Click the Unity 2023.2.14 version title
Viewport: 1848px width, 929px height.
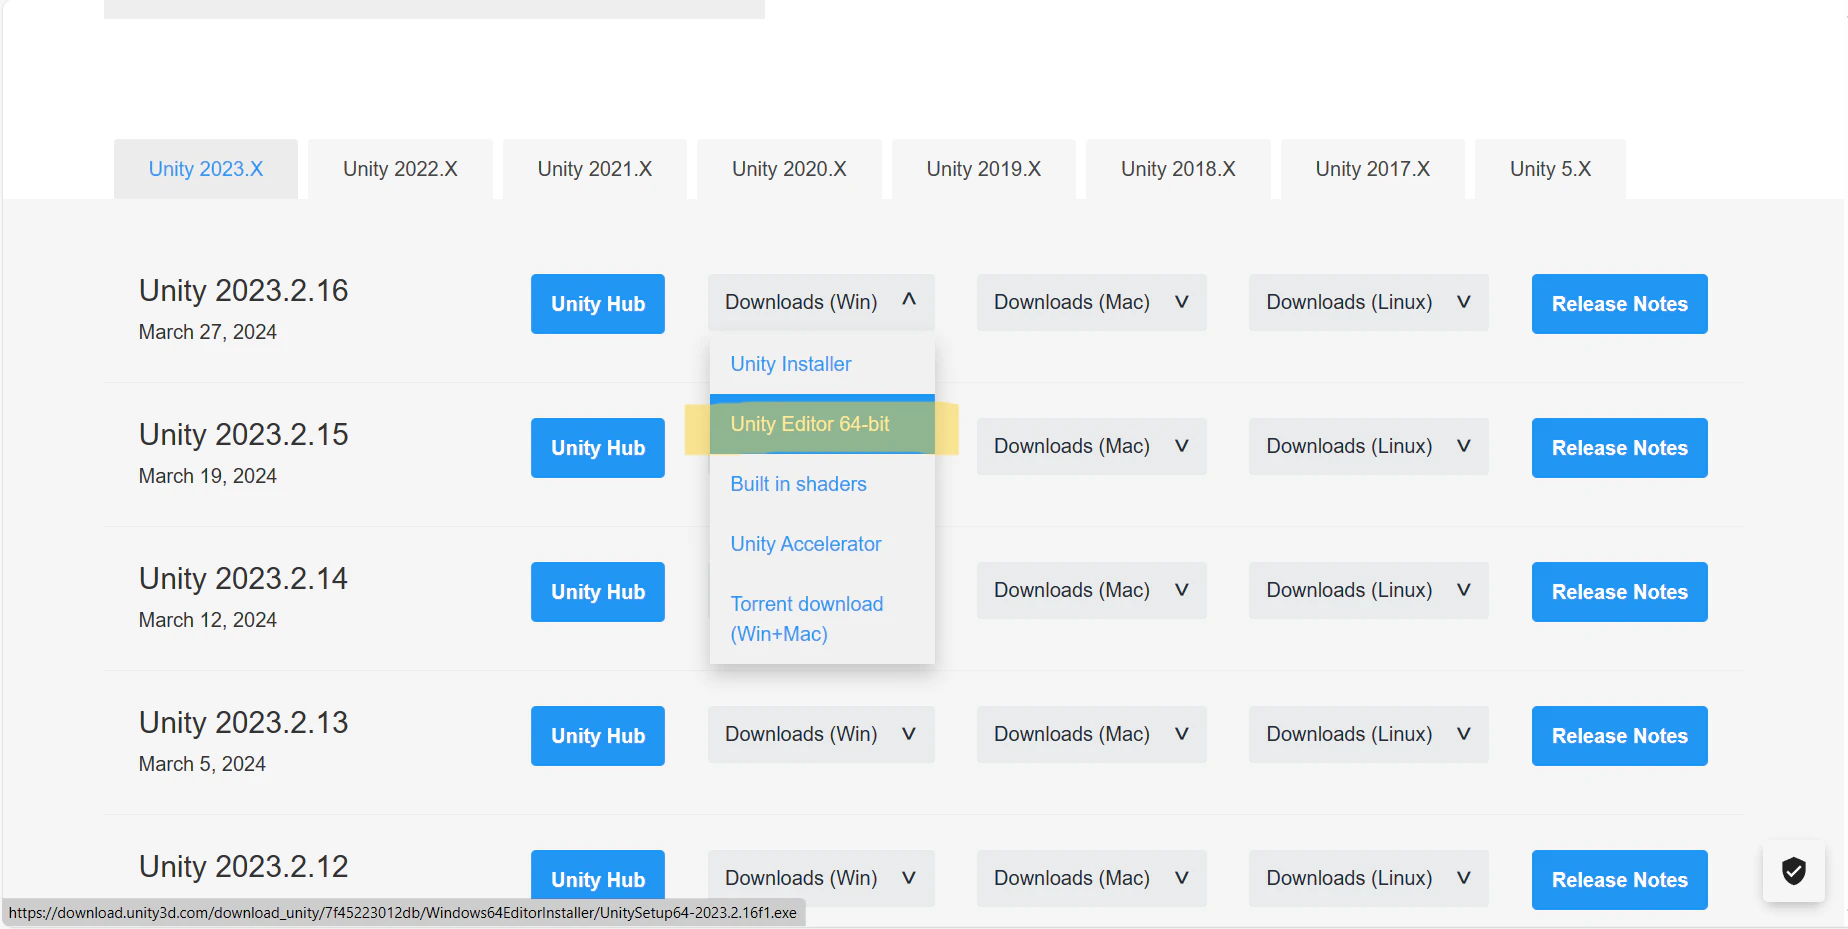(244, 578)
